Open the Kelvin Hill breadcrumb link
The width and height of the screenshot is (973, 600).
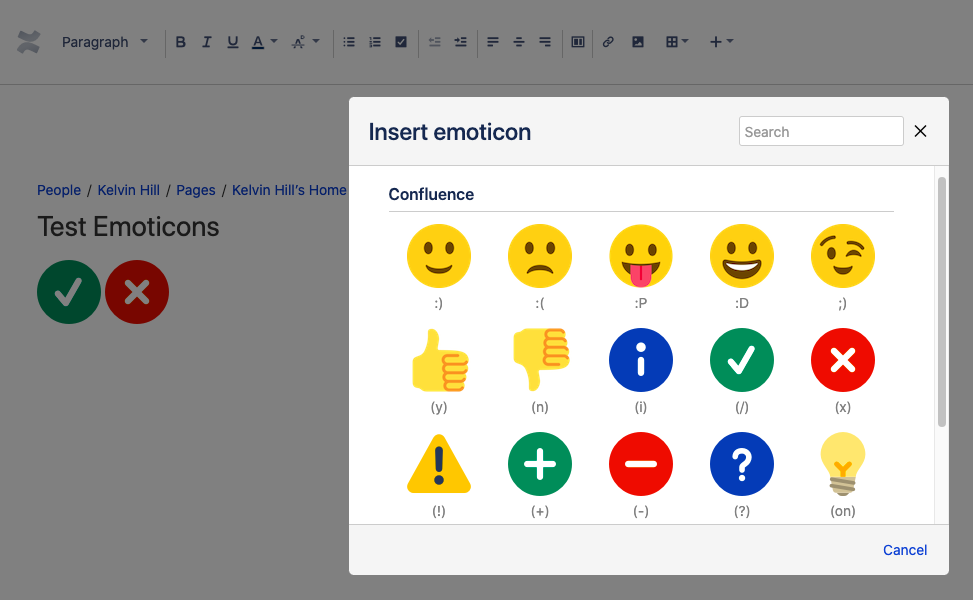(128, 190)
